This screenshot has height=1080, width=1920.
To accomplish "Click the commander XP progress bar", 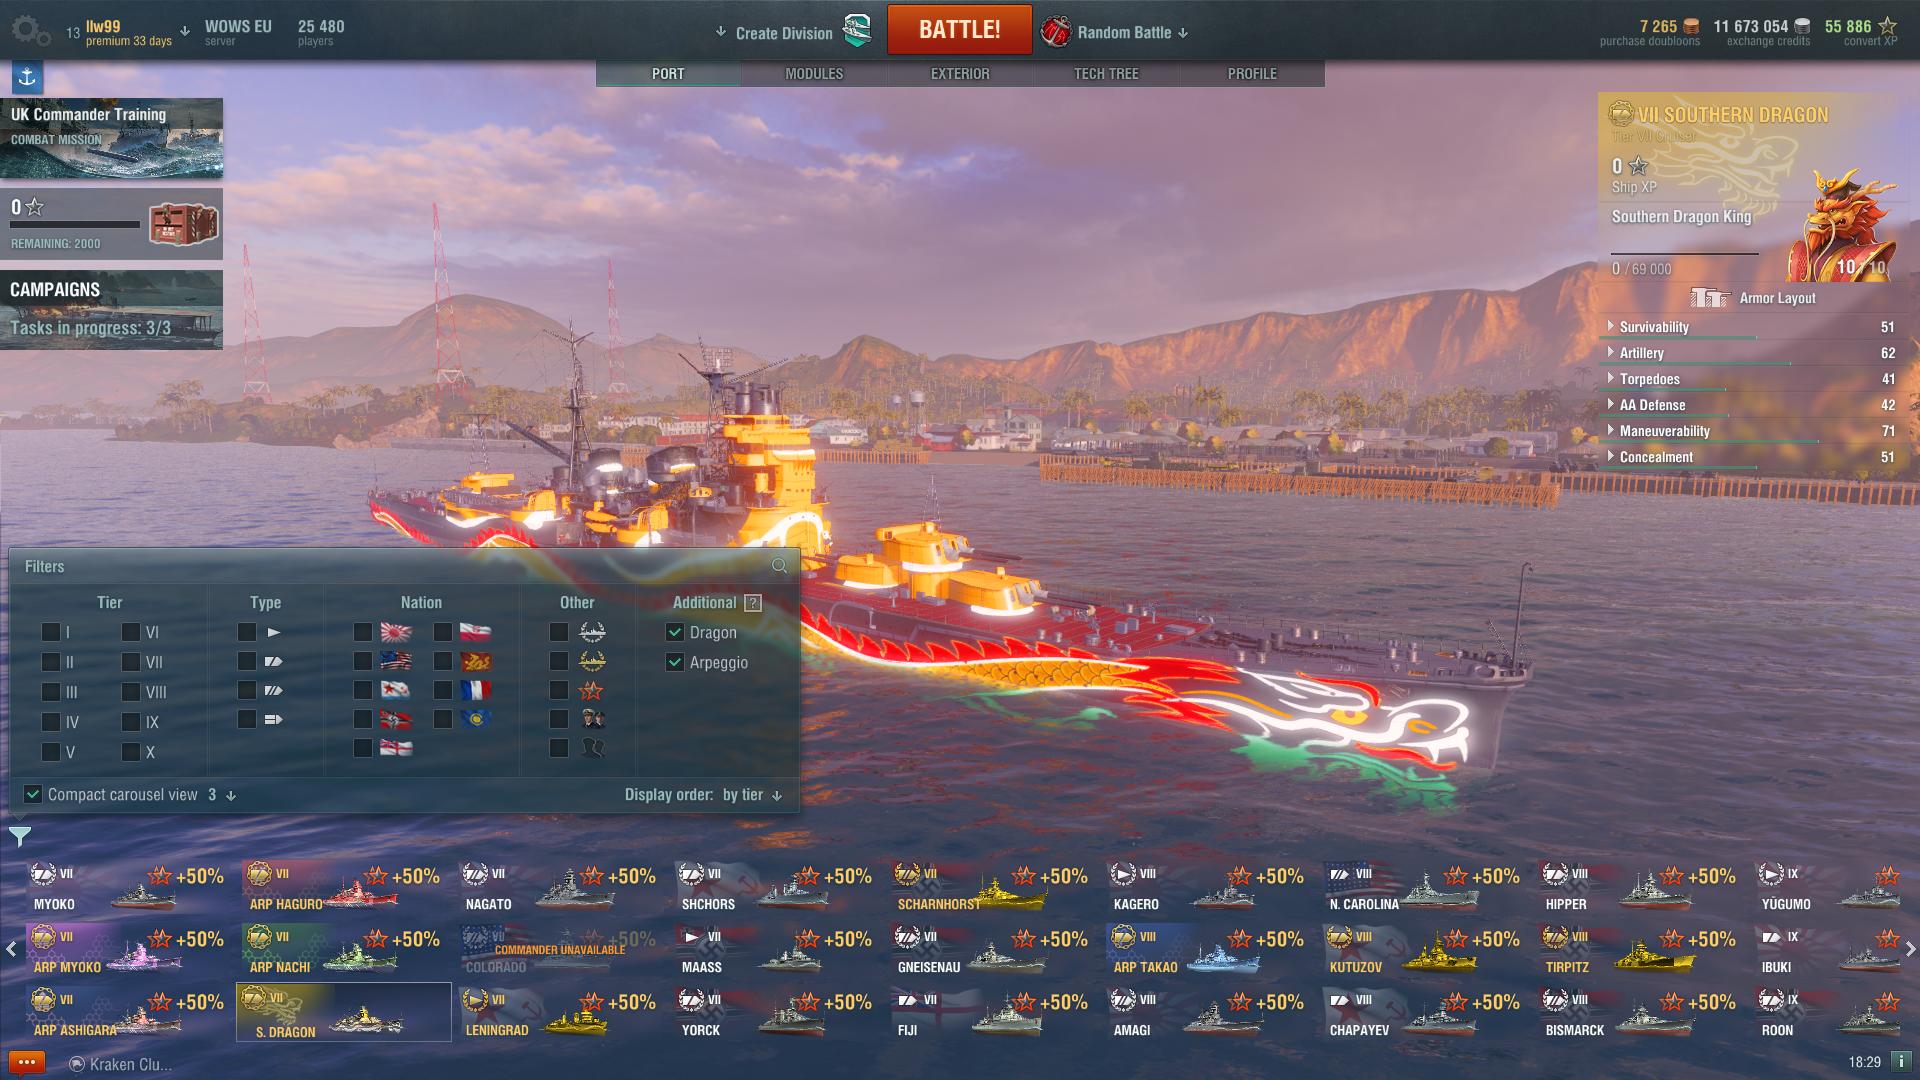I will pyautogui.click(x=1685, y=254).
